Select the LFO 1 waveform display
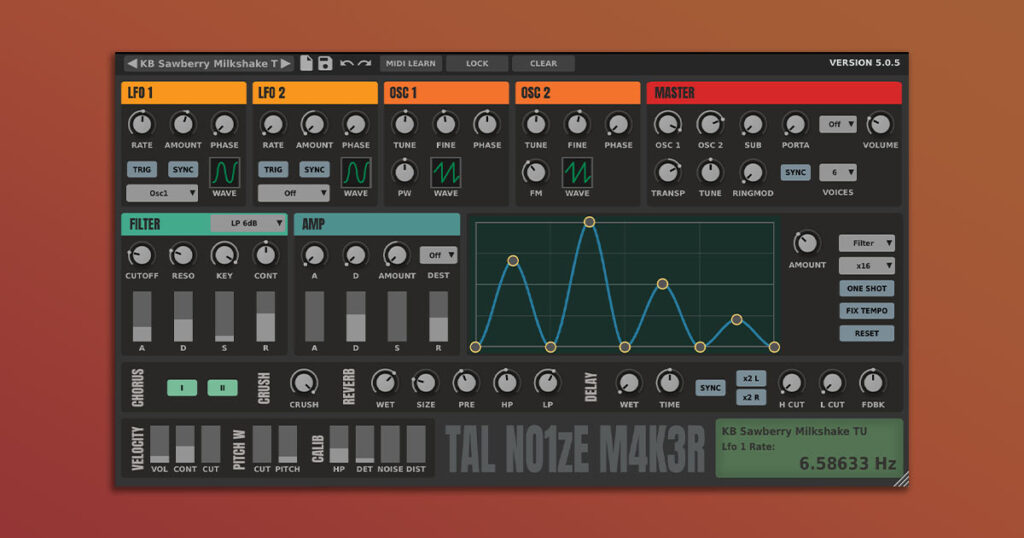Screen dimensions: 1024x538 (224, 173)
